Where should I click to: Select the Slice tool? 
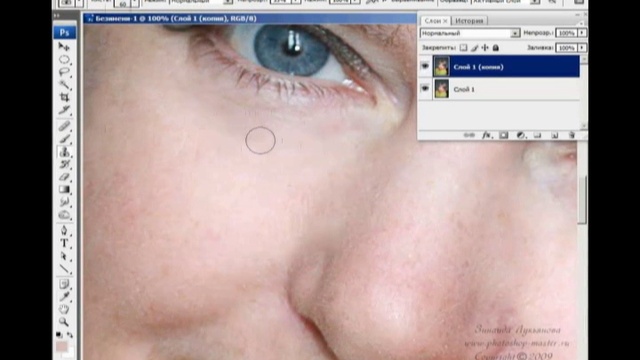(64, 110)
